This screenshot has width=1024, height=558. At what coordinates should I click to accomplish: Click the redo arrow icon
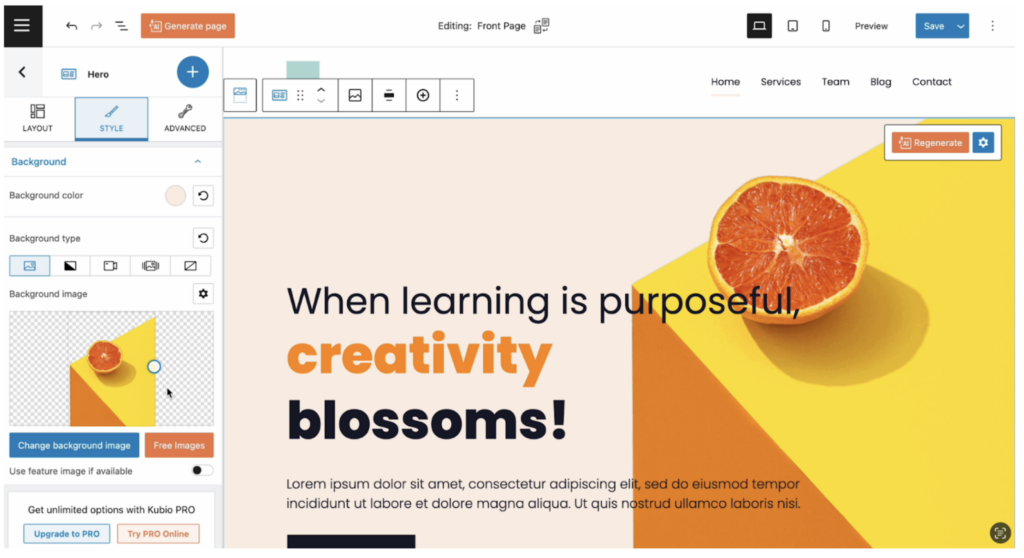(96, 26)
